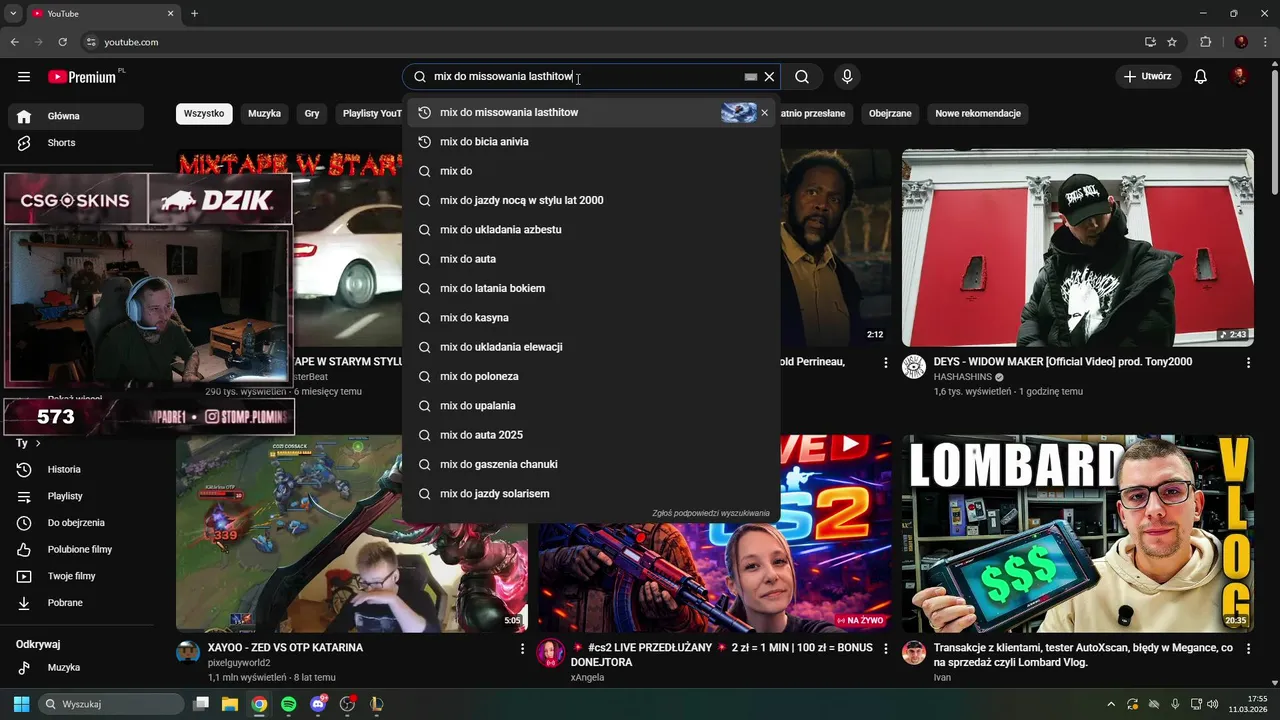Open the HASHASHINS channel link
The width and height of the screenshot is (1280, 720).
(962, 377)
